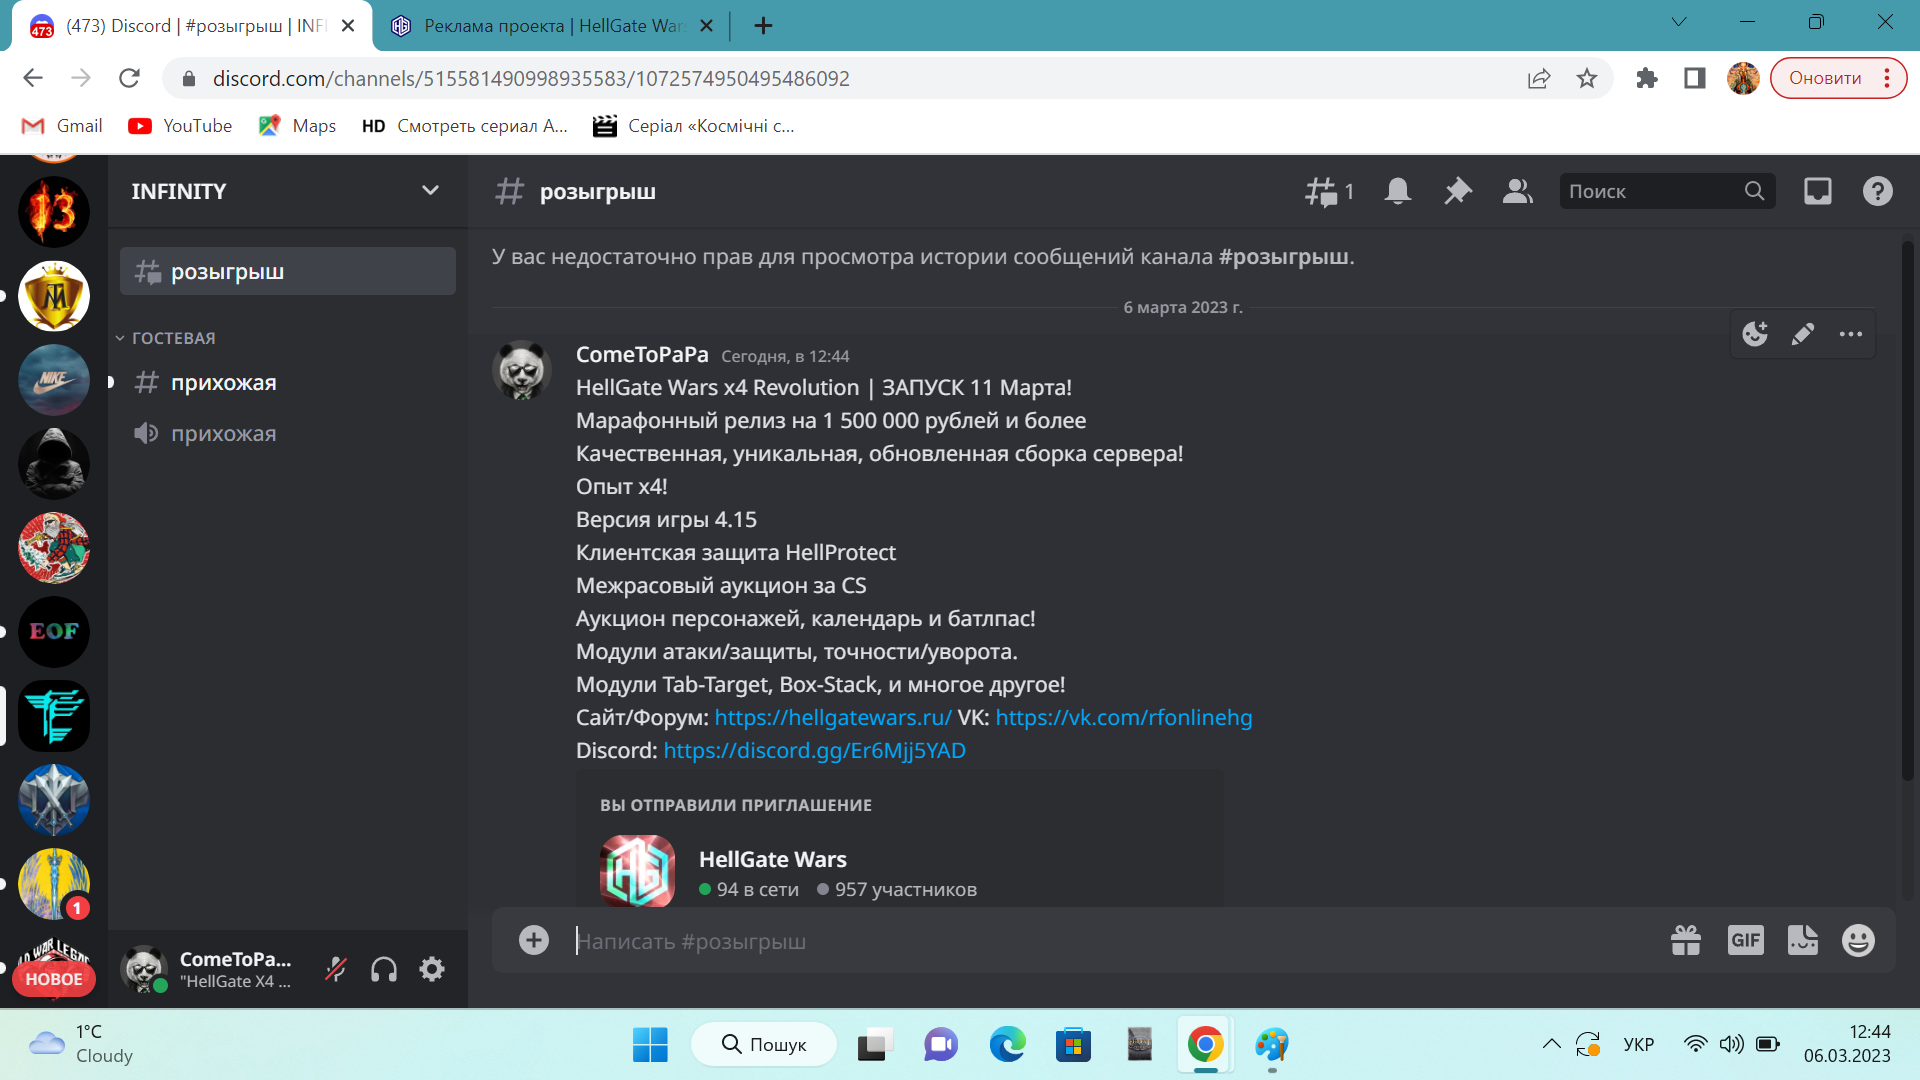1920x1080 pixels.
Task: Reload the page
Action: tap(129, 78)
